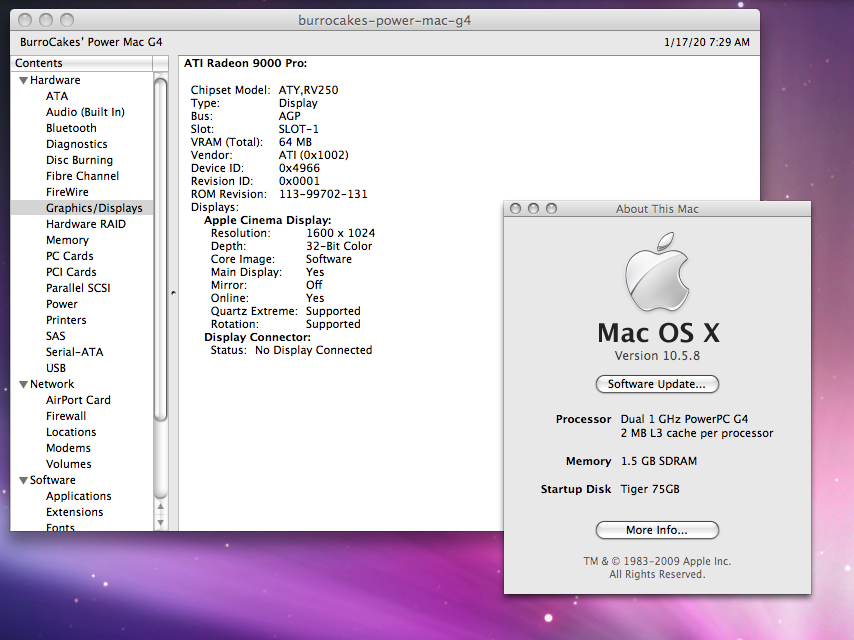Click No Display Connected status text
Image resolution: width=854 pixels, height=640 pixels.
pos(313,350)
